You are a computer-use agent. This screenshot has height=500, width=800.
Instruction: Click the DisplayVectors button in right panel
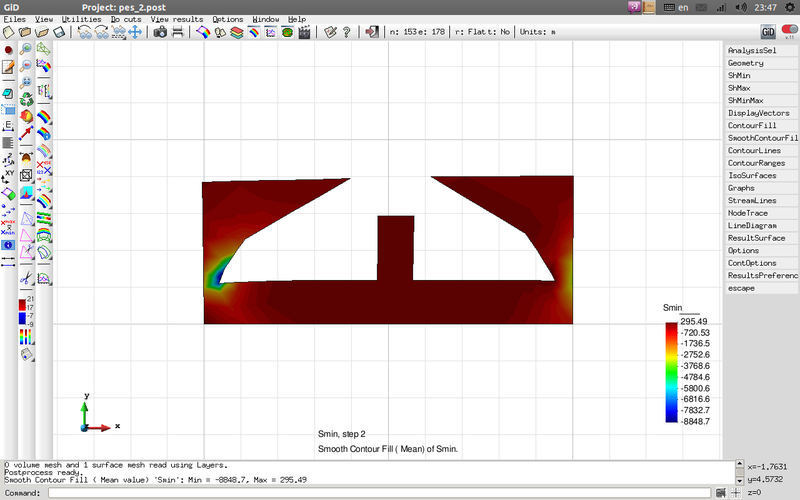(760, 113)
